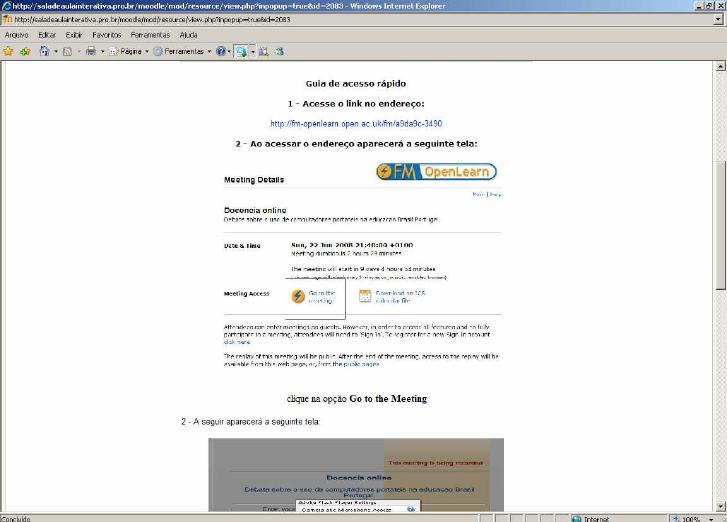This screenshot has width=727, height=522.
Task: Open the Favoritos menu
Action: 107,35
